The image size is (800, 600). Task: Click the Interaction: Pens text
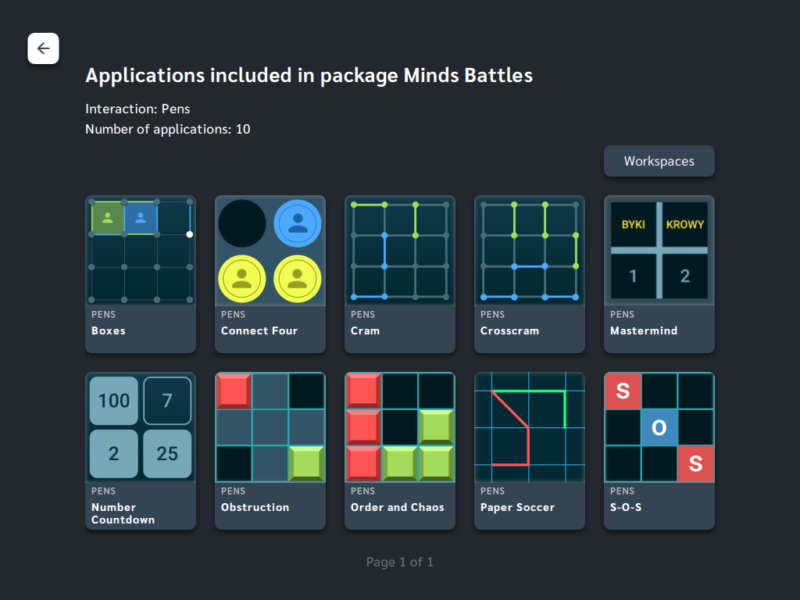click(138, 109)
